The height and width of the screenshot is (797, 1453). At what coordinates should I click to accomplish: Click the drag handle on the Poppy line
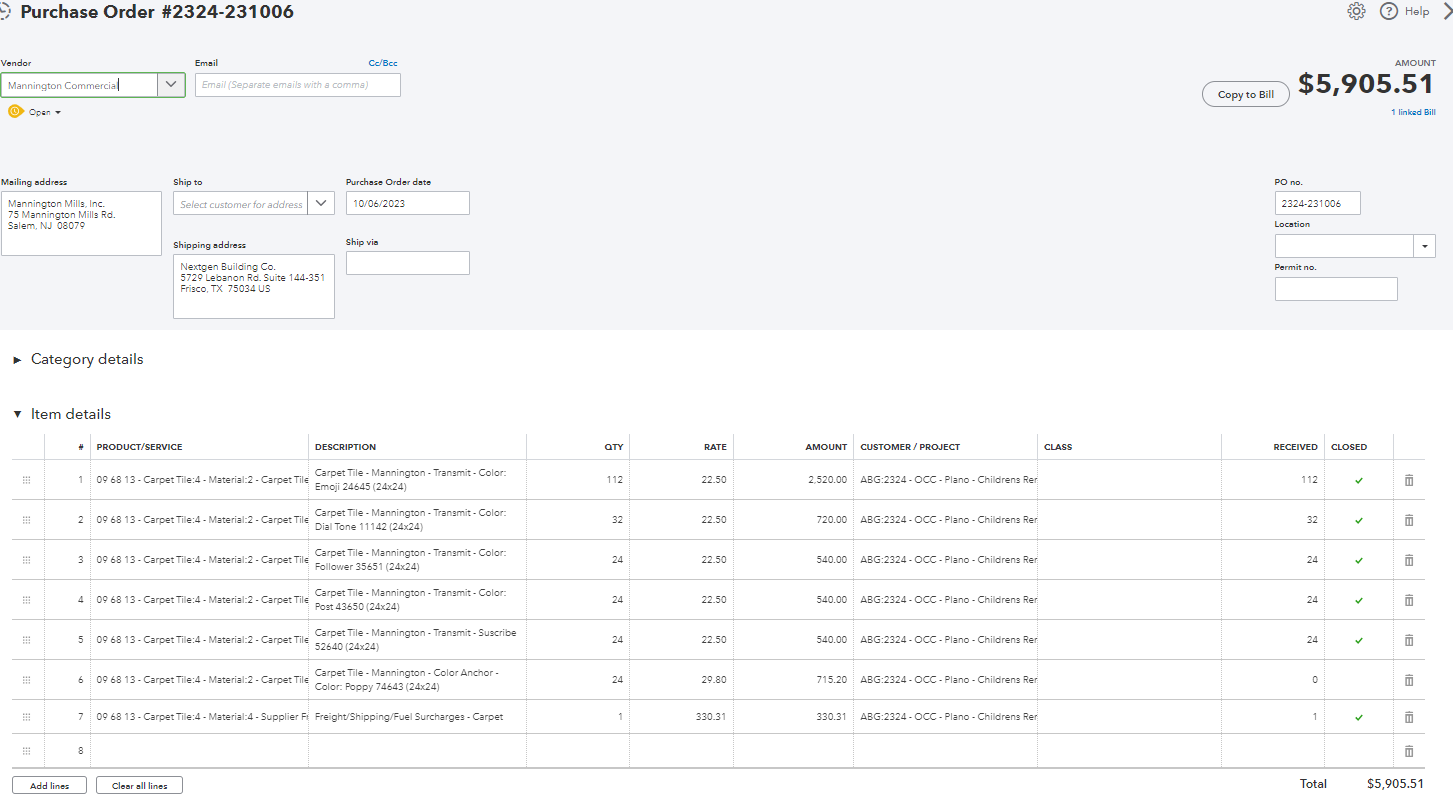point(27,679)
